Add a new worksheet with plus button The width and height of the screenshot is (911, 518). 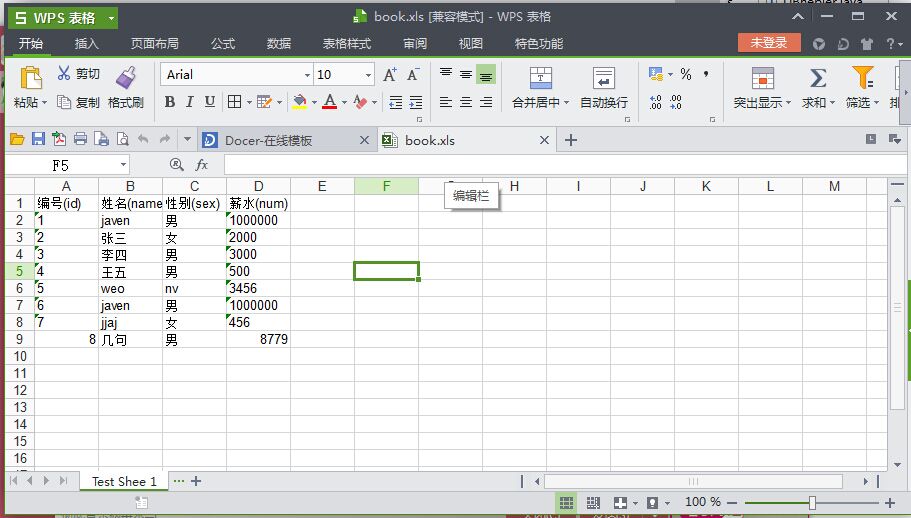tap(196, 481)
